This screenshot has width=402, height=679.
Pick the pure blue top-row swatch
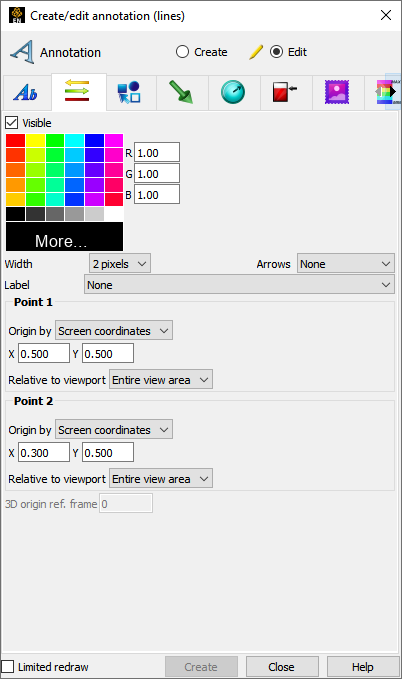point(94,141)
